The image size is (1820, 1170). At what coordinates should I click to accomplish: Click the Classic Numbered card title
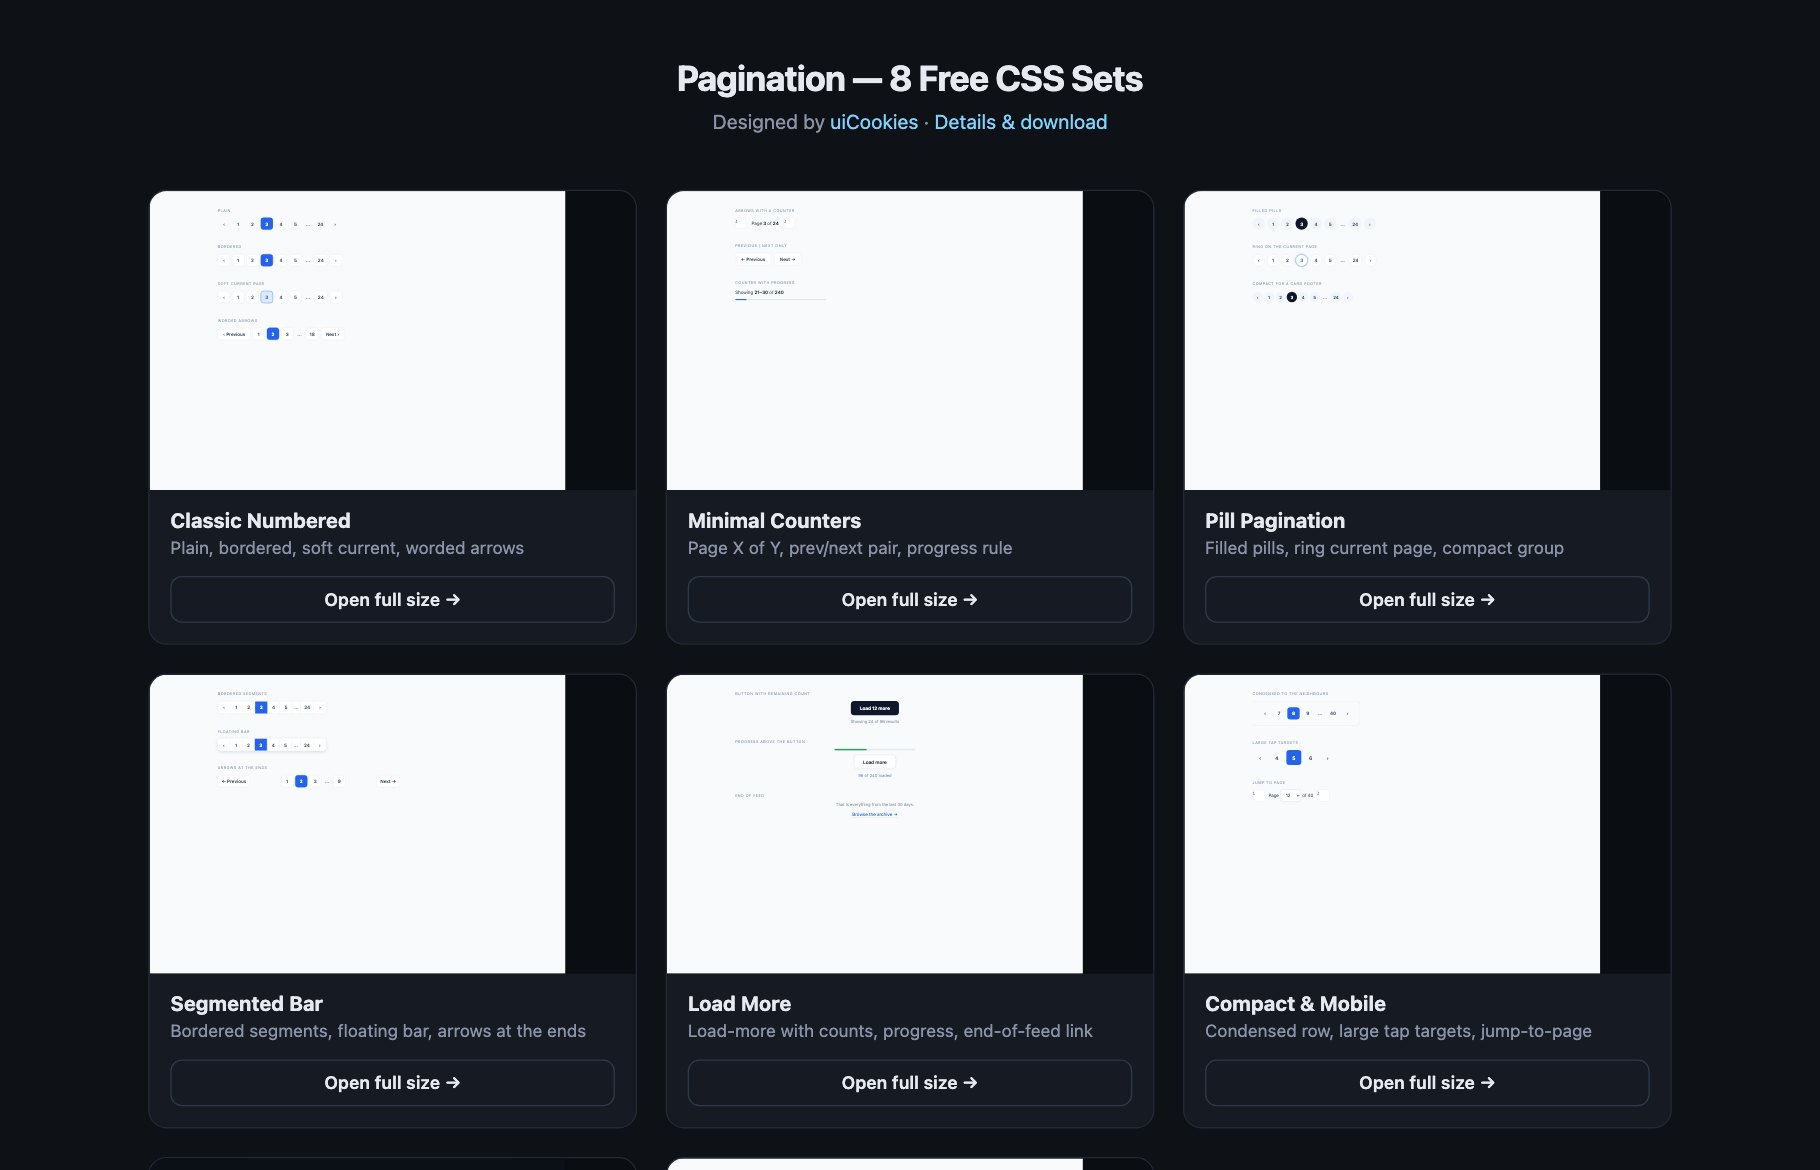coord(260,521)
